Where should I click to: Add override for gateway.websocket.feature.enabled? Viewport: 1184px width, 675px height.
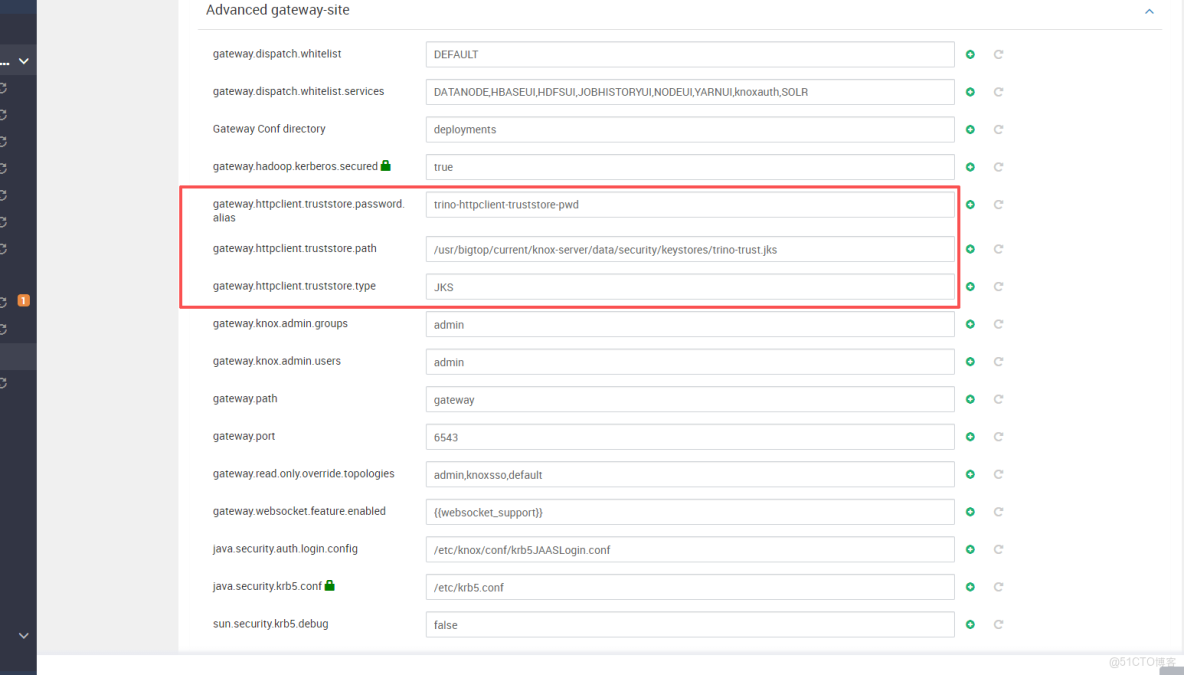pos(969,511)
